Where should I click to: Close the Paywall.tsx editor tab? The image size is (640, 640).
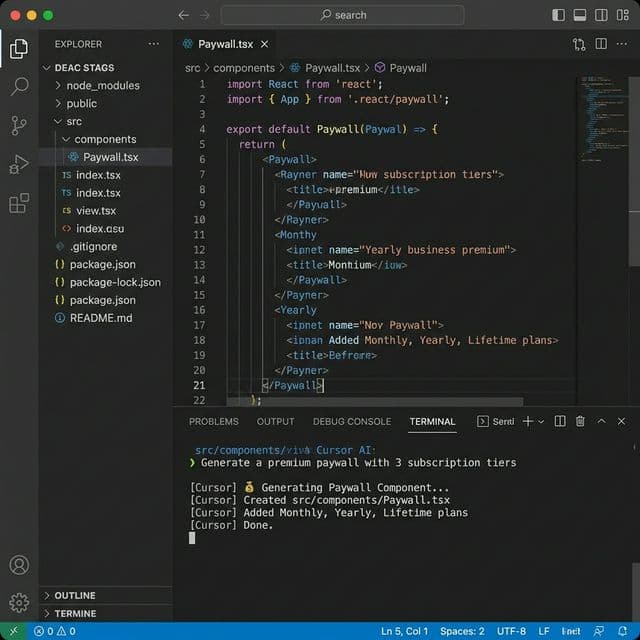click(264, 44)
